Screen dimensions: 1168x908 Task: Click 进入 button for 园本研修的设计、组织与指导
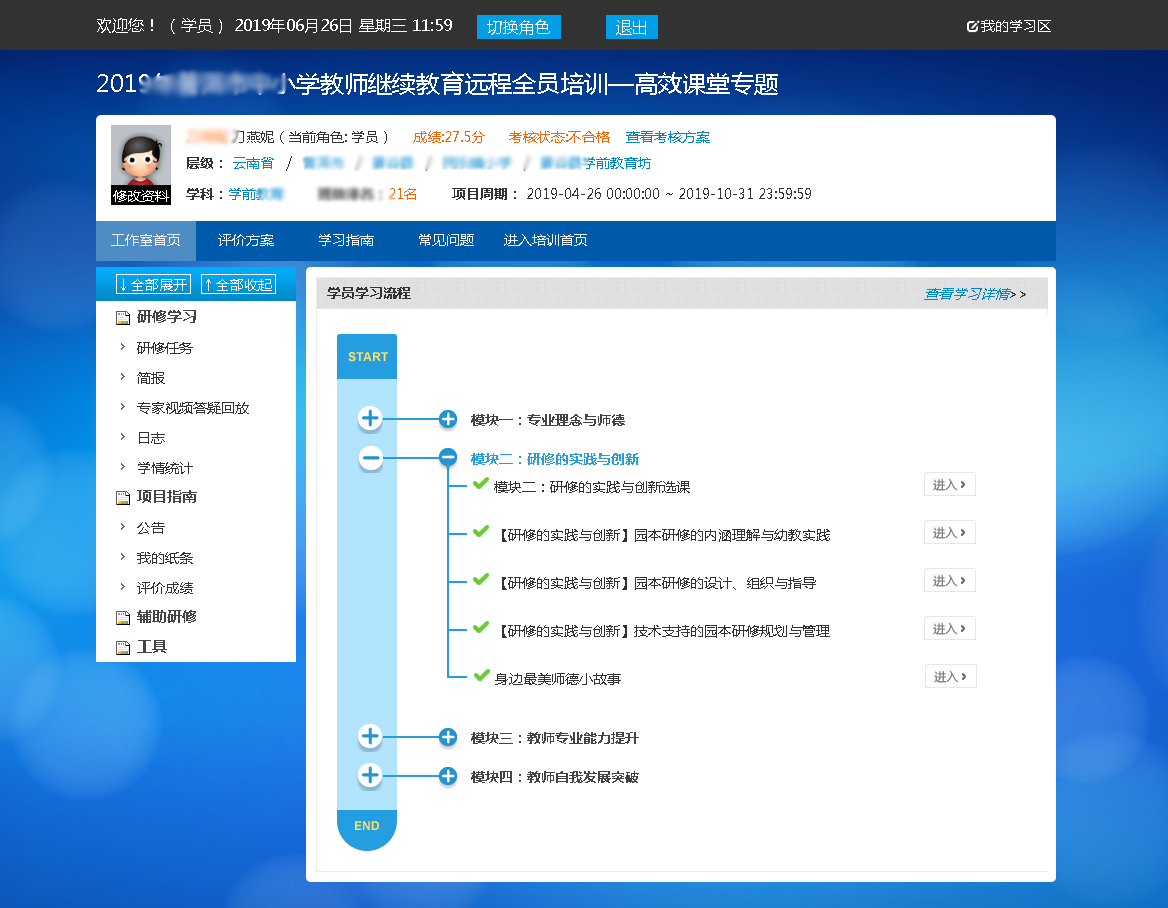click(949, 581)
